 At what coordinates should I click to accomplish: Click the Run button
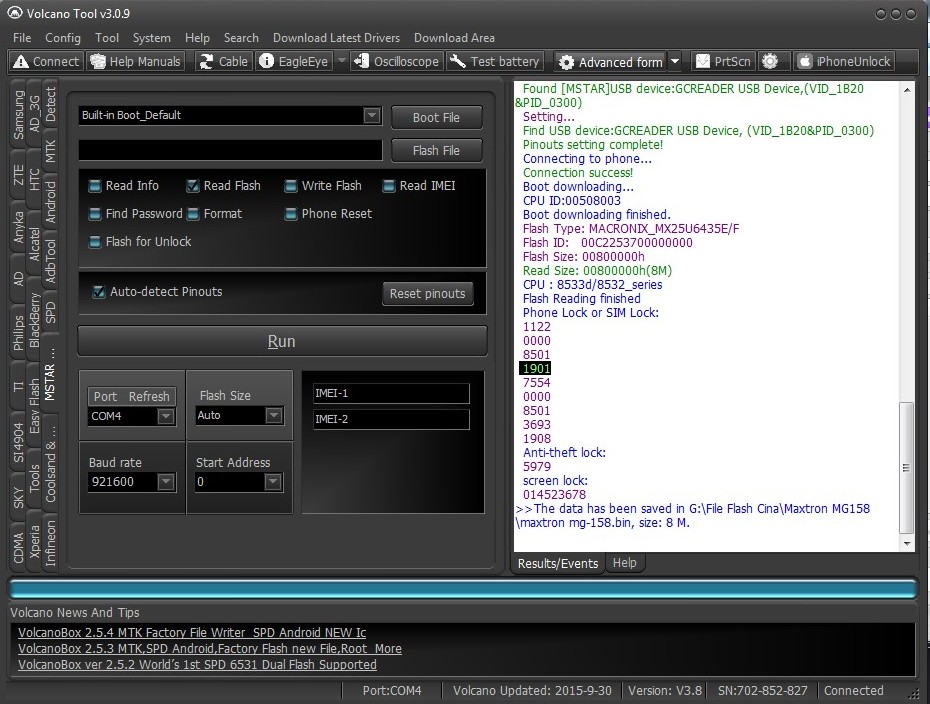282,341
